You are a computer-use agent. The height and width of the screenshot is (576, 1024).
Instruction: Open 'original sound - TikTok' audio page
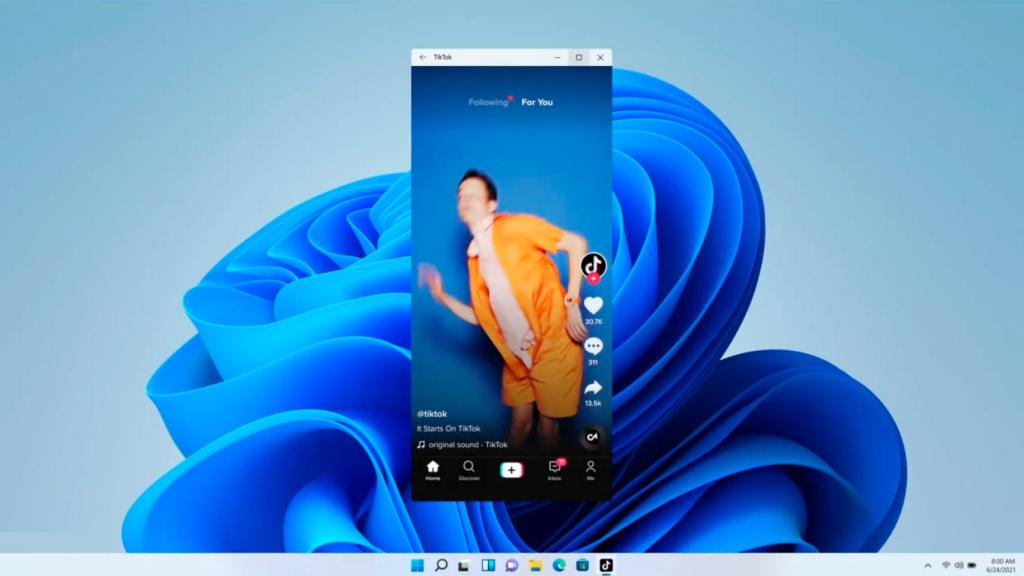coord(465,446)
